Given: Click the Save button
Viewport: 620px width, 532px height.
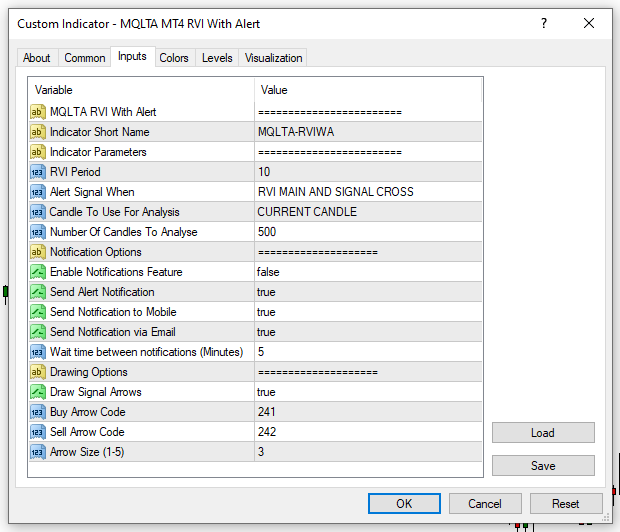Looking at the screenshot, I should 543,466.
